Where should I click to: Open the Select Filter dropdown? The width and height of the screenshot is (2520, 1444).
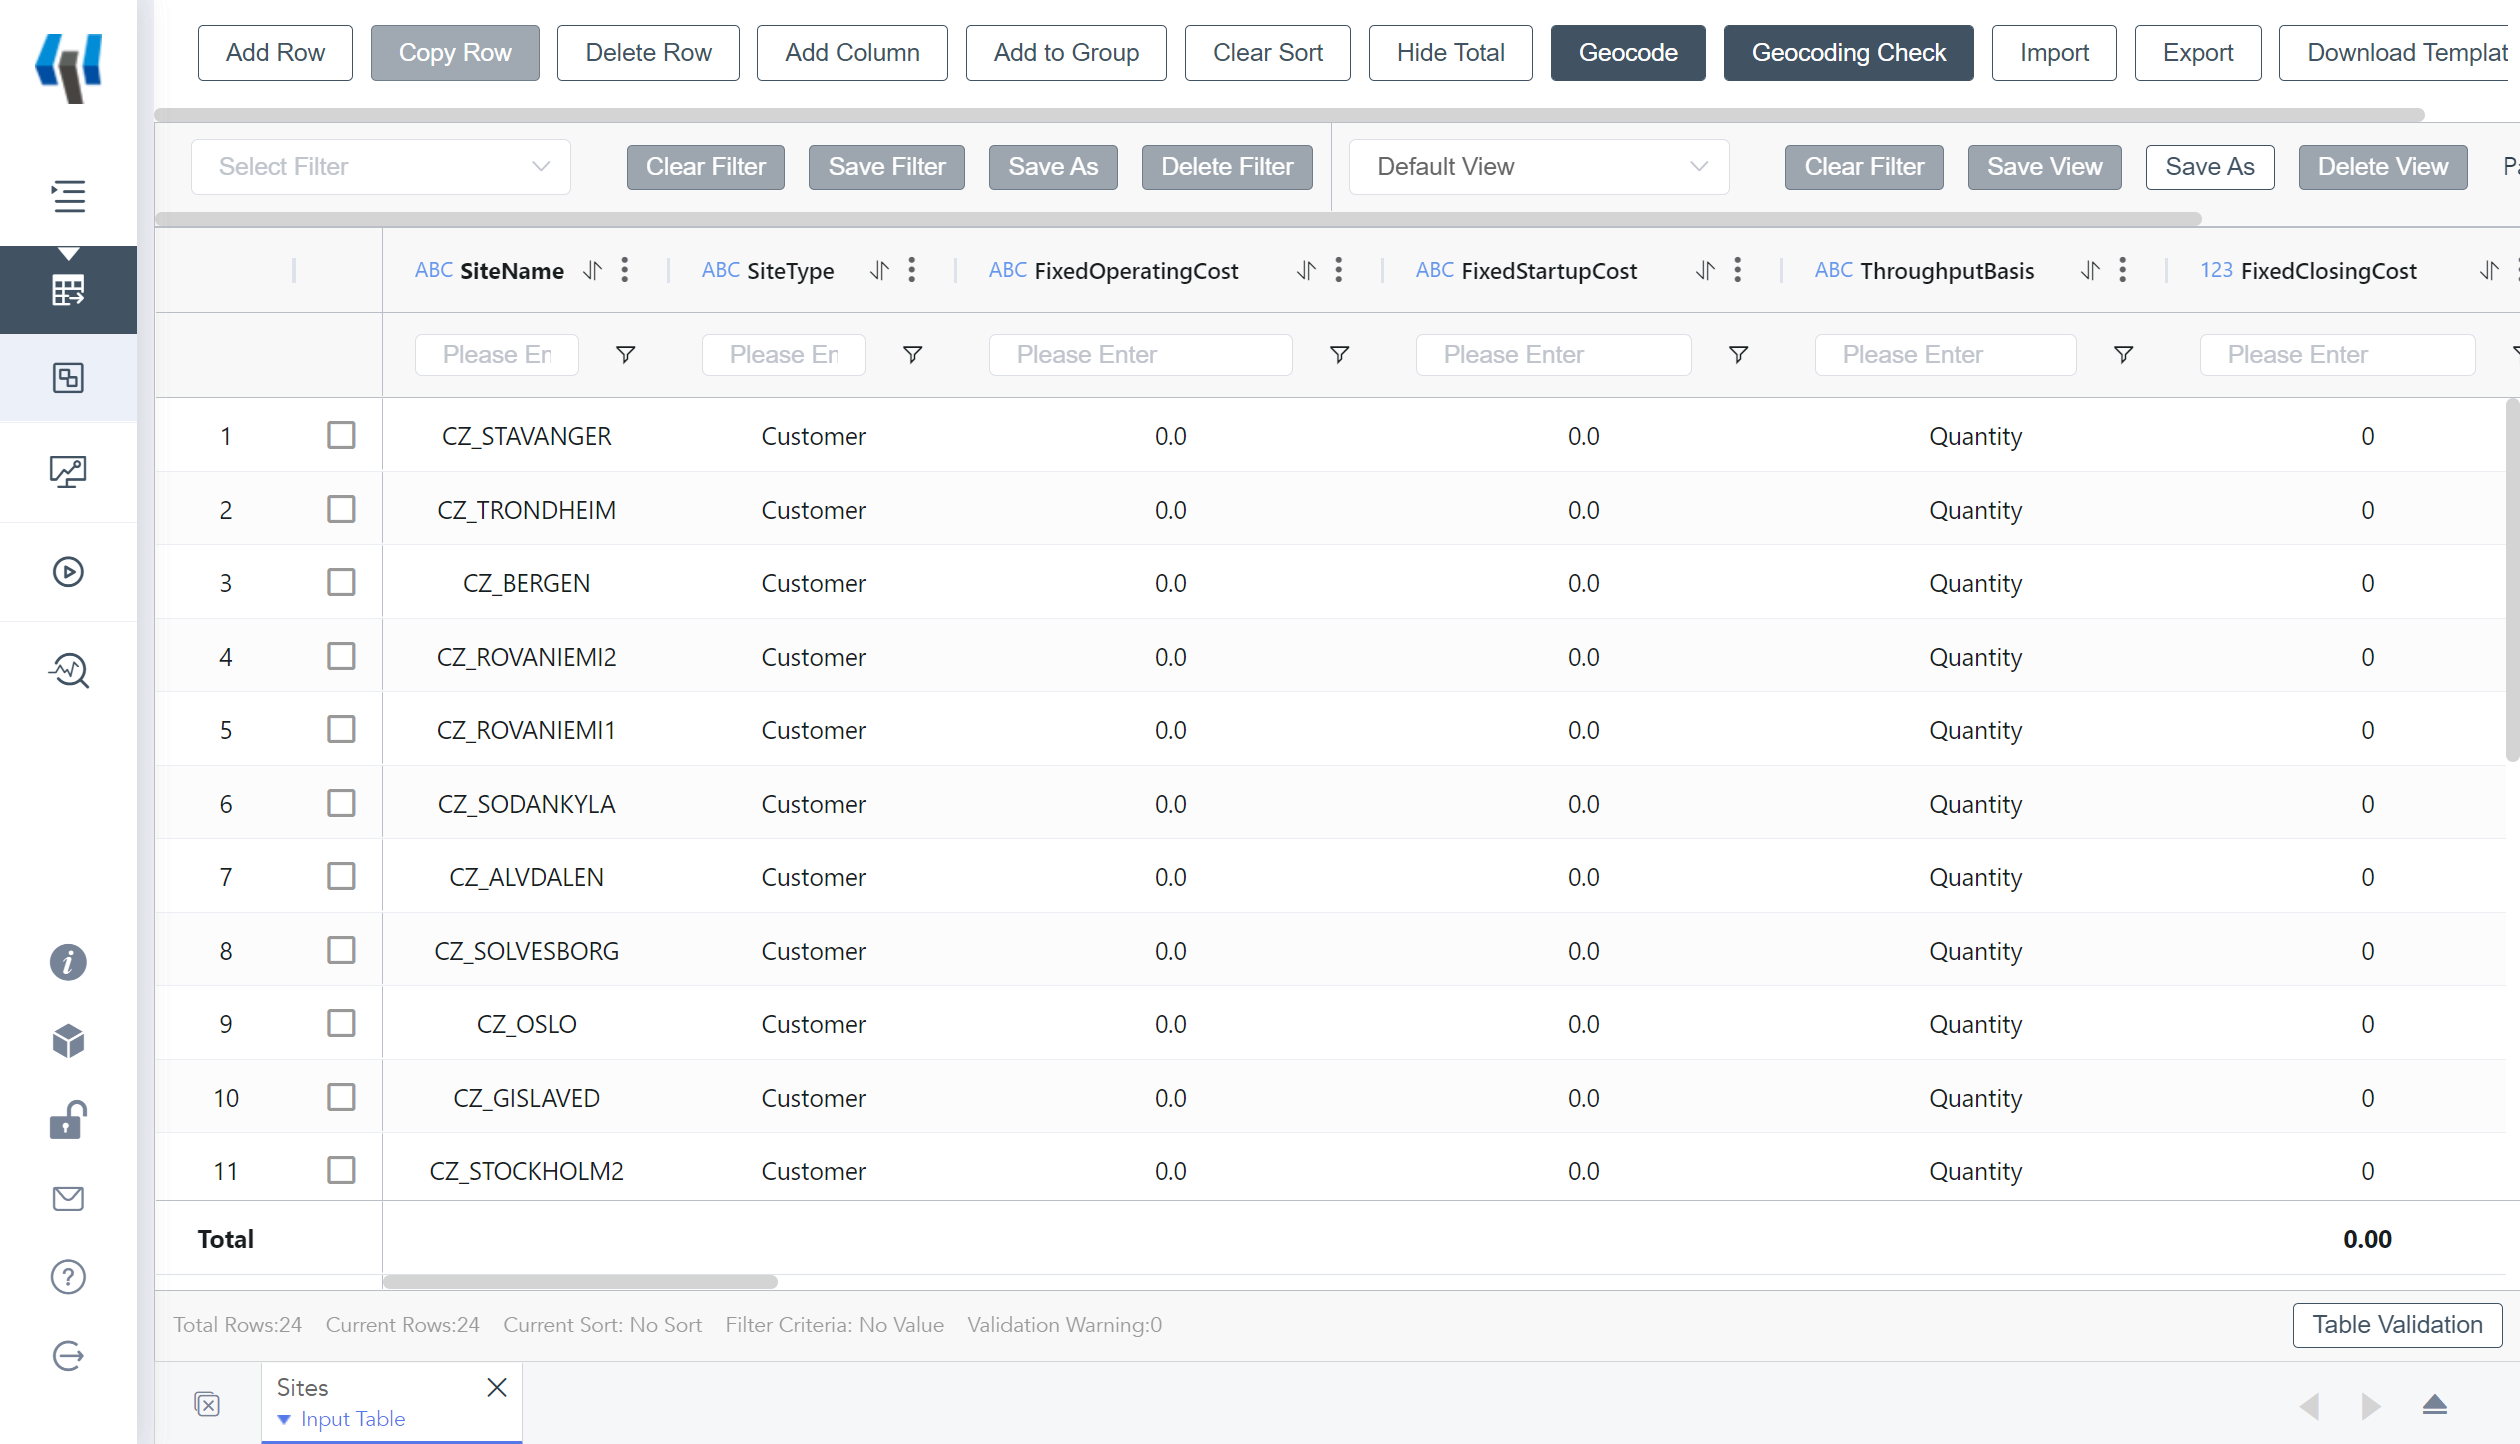pyautogui.click(x=381, y=167)
